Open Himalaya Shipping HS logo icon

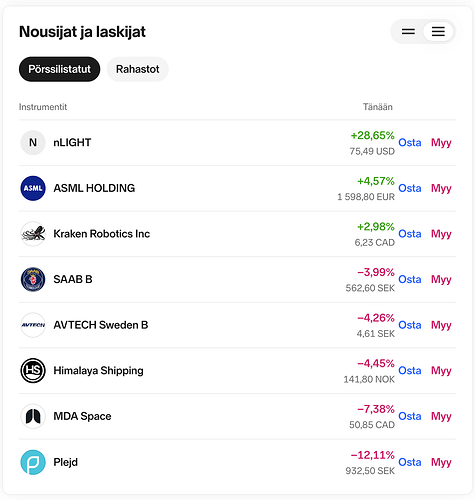33,371
